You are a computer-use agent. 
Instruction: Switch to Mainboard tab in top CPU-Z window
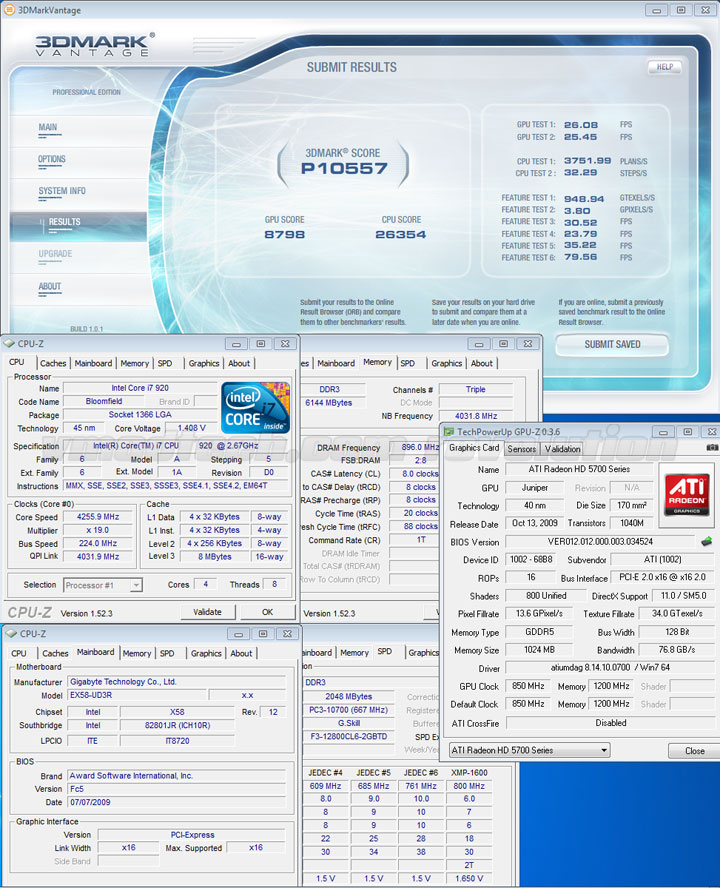tap(93, 364)
